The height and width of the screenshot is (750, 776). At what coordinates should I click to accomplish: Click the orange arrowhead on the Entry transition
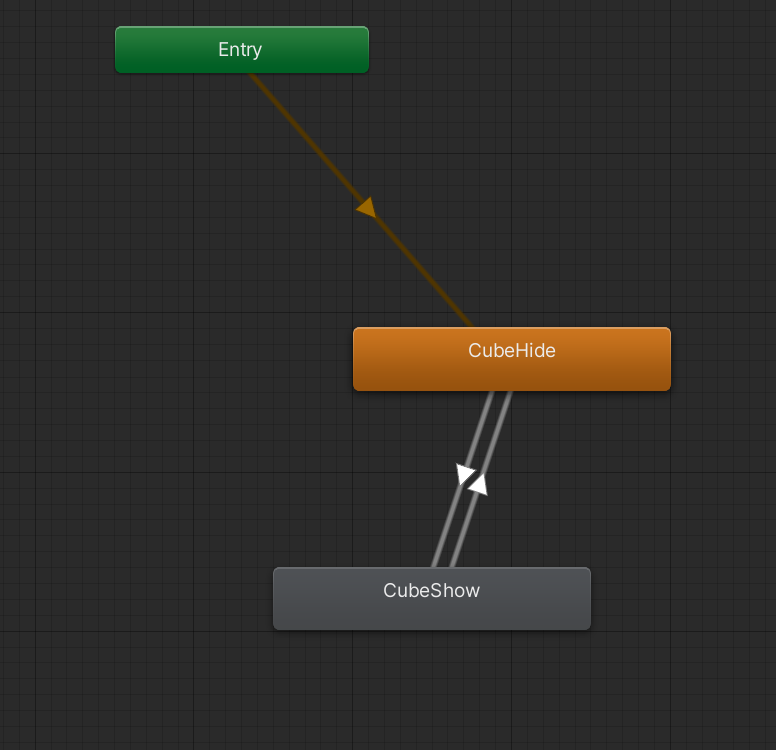(366, 207)
